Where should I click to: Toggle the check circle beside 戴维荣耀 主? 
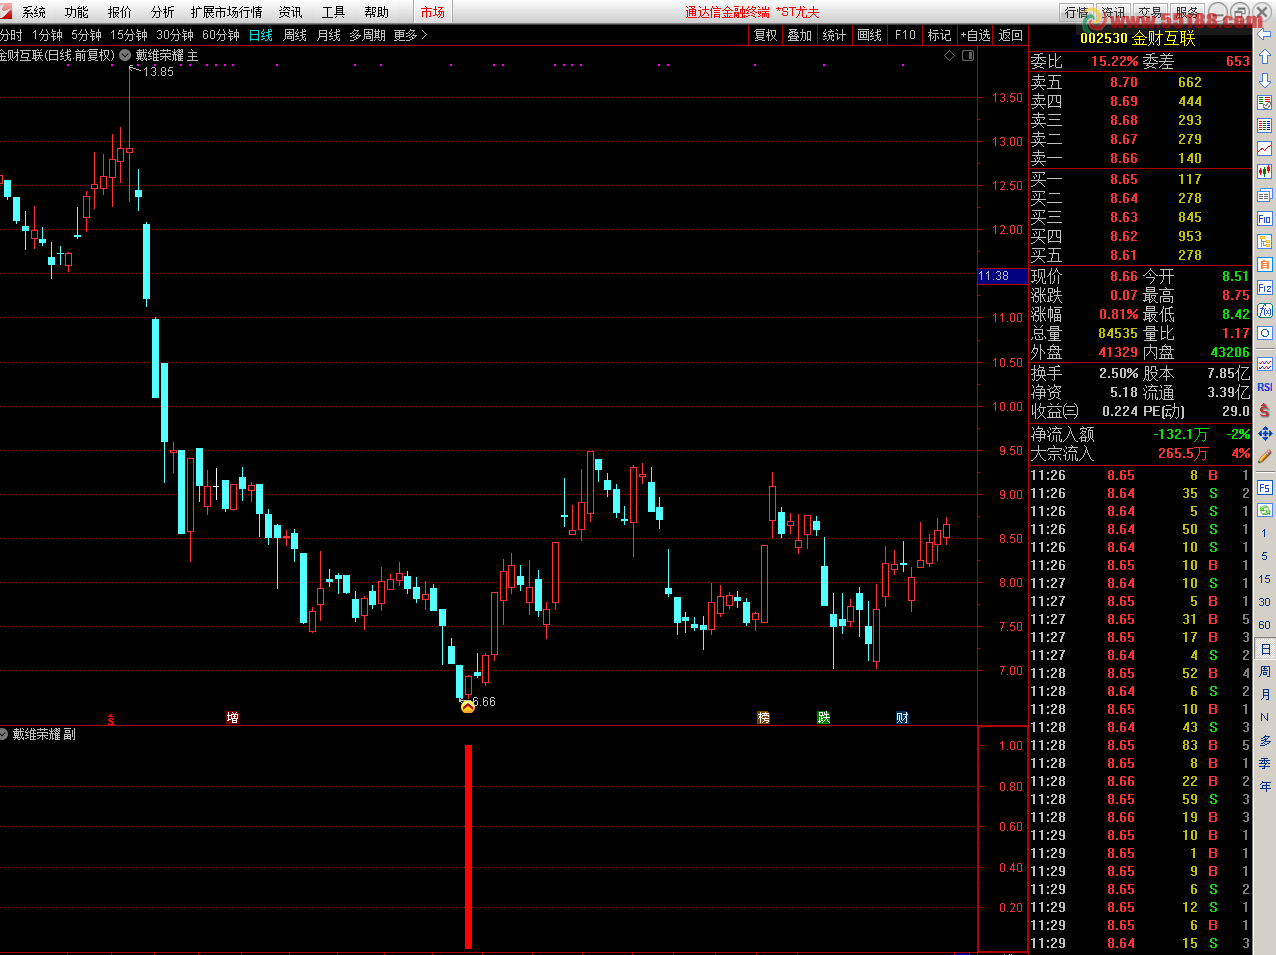click(x=125, y=56)
